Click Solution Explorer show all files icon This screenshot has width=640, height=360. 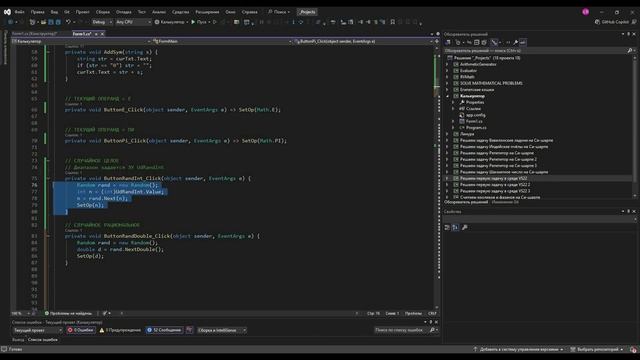pos(484,42)
